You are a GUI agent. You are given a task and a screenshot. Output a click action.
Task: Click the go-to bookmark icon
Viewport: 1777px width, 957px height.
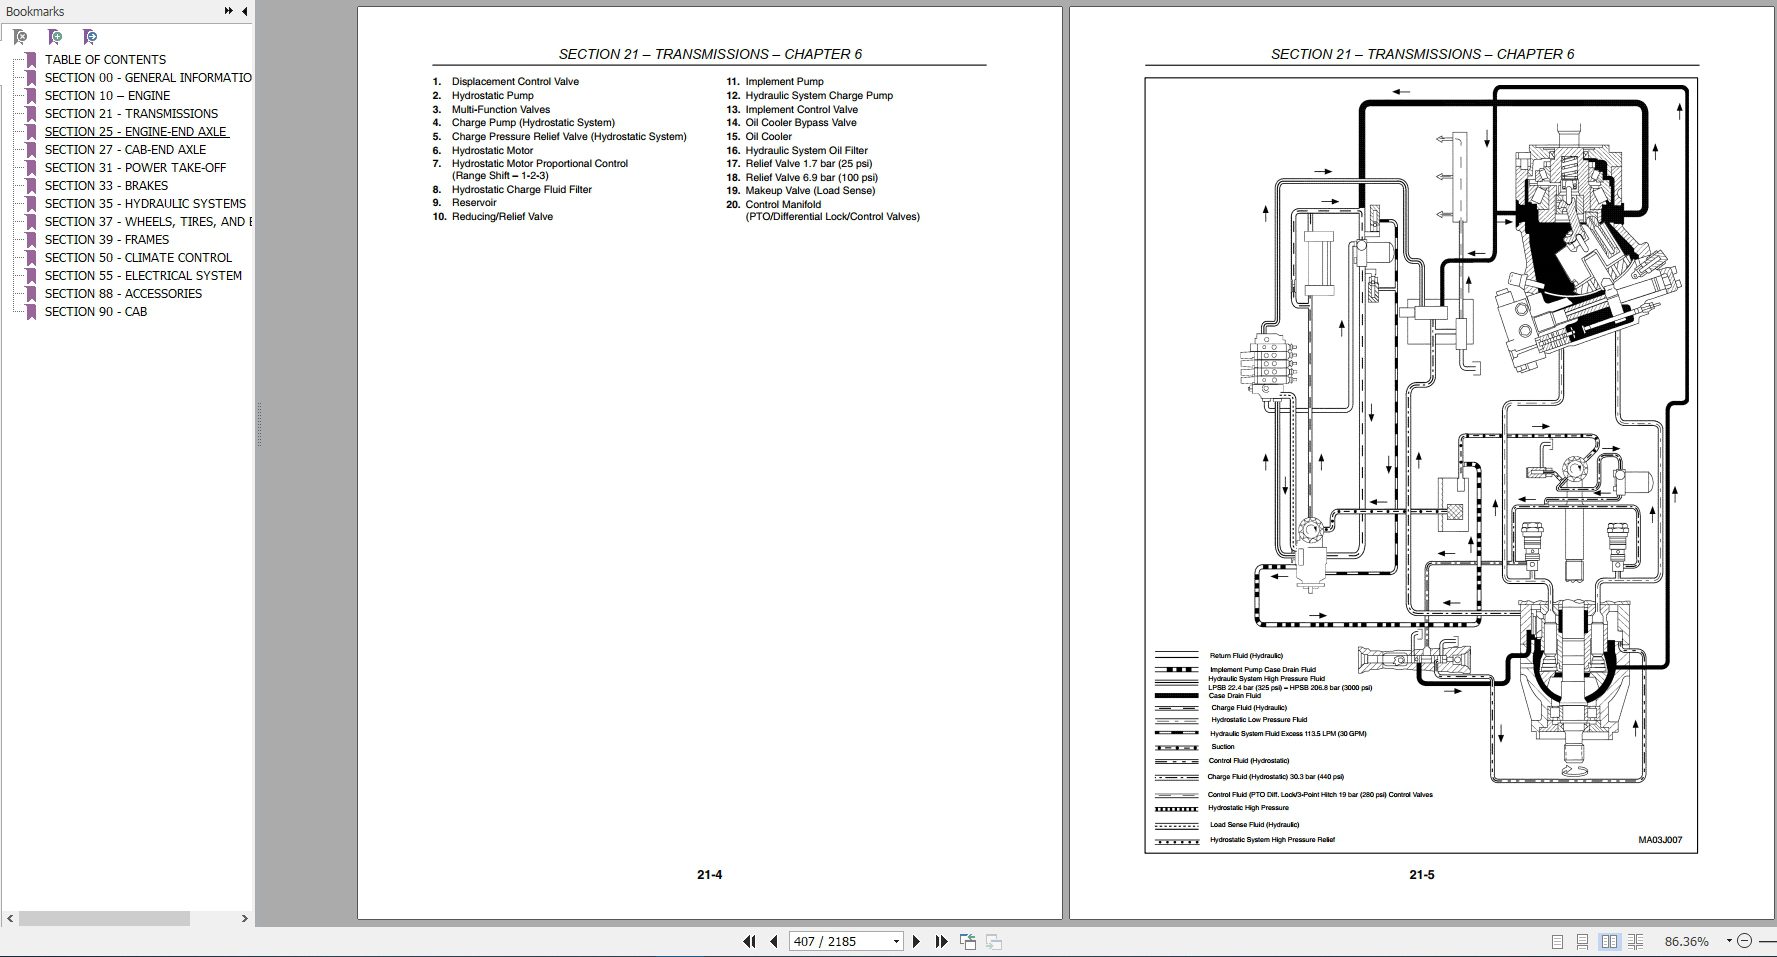point(89,37)
